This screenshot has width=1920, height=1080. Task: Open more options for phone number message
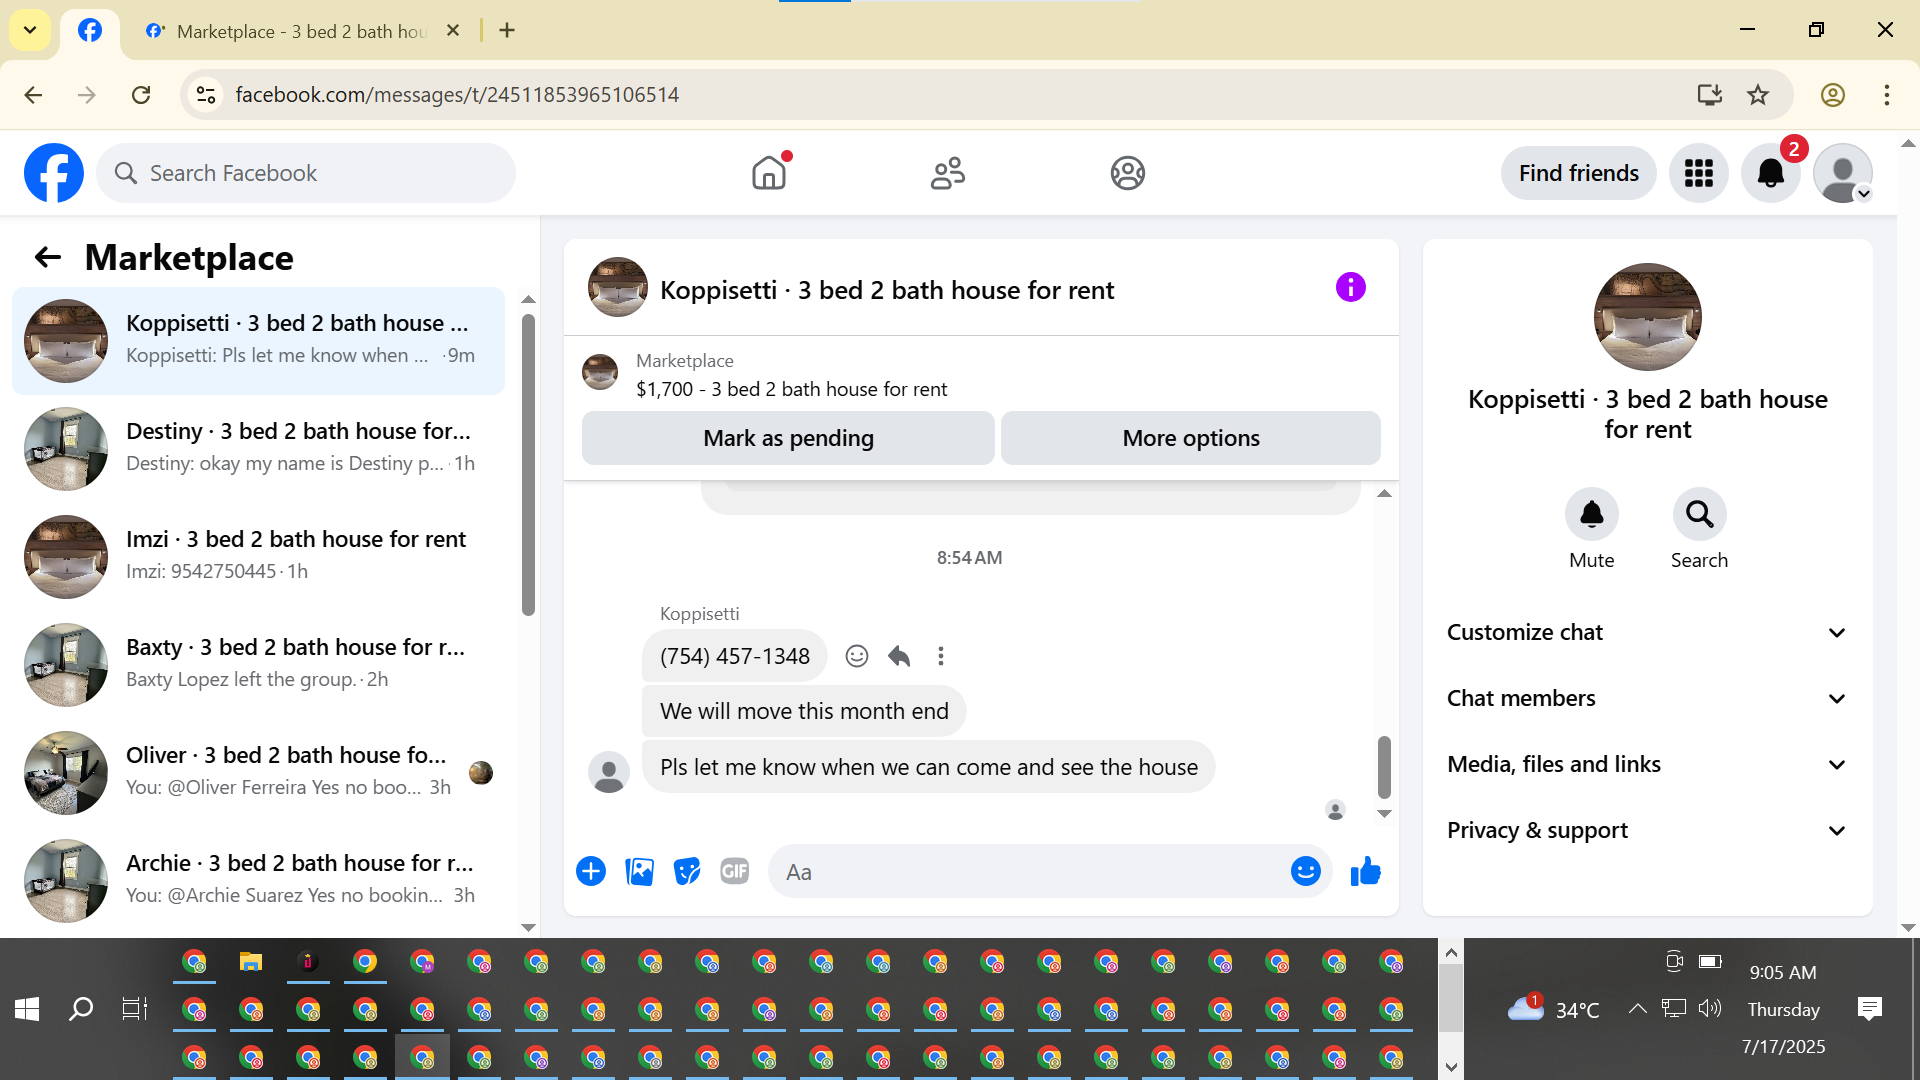click(x=941, y=656)
